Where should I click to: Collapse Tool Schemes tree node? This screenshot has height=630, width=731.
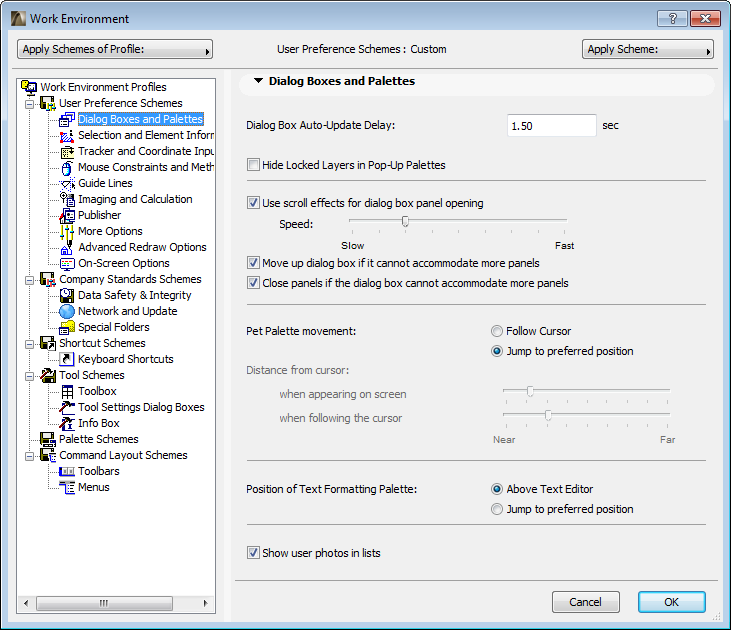(x=29, y=376)
